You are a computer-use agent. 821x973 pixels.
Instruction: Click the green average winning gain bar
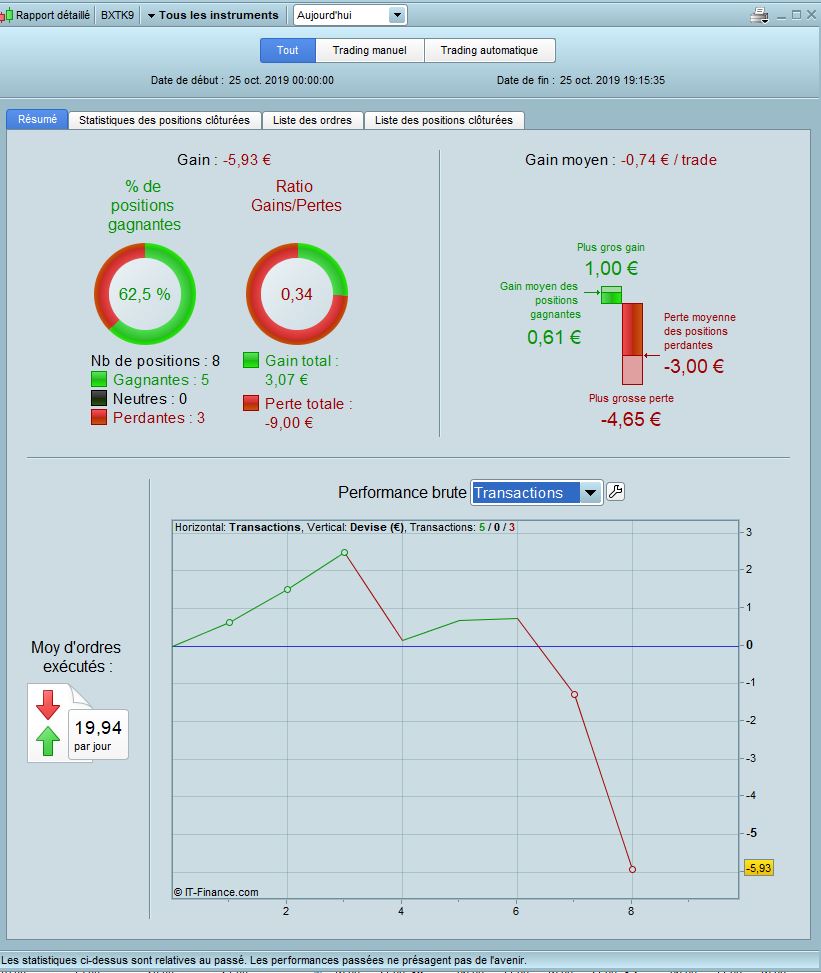[611, 295]
